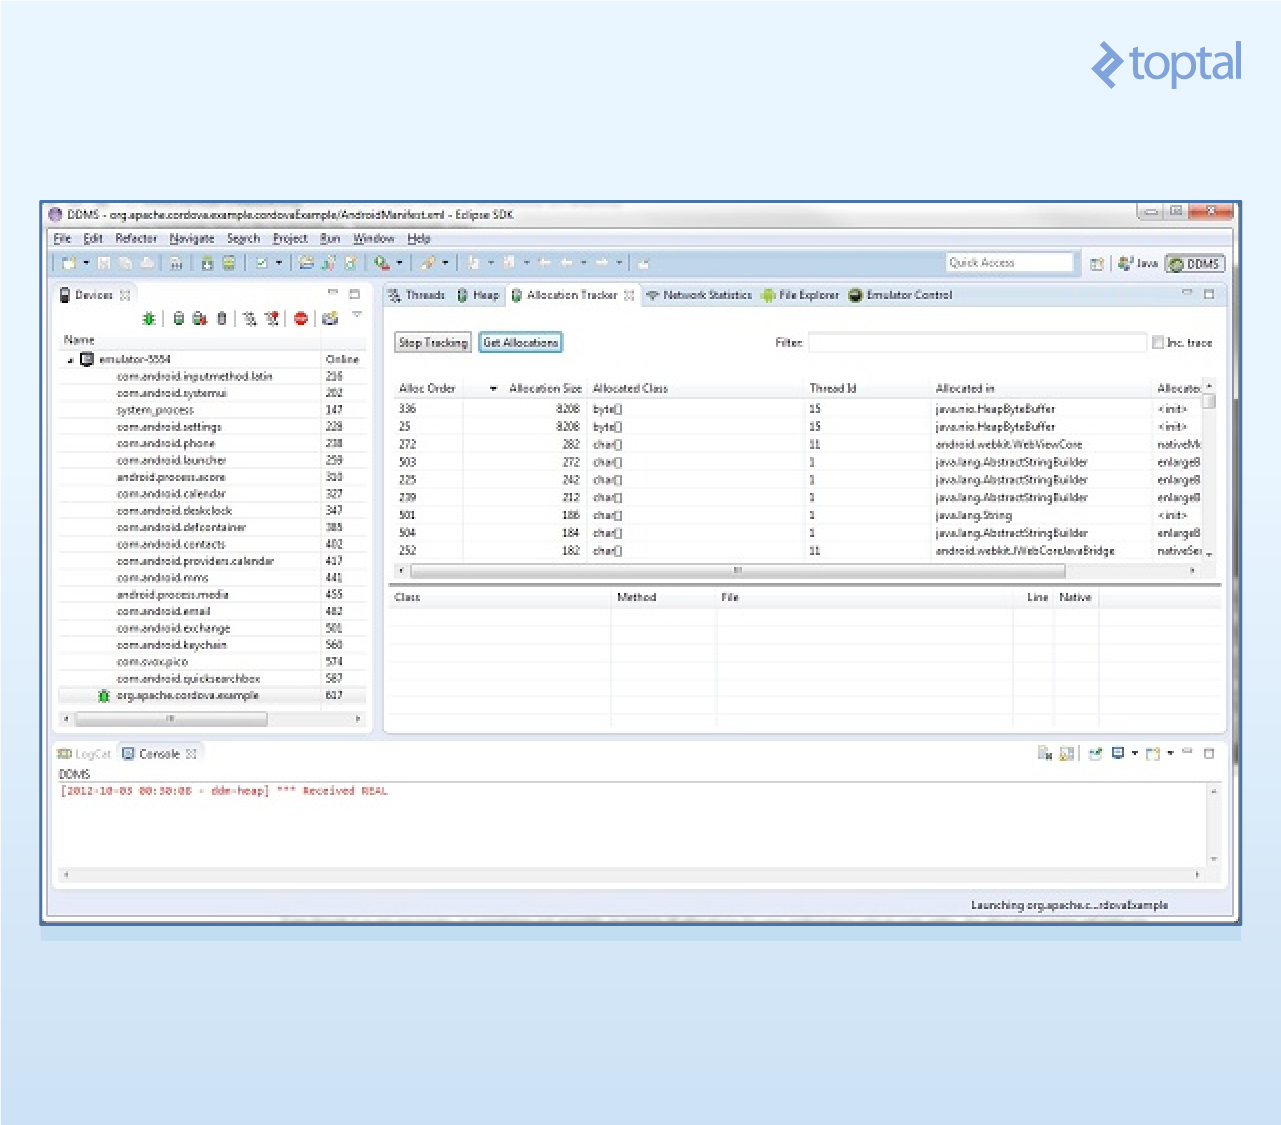
Task: Debug the selected process in Devices toolbar
Action: [x=148, y=318]
